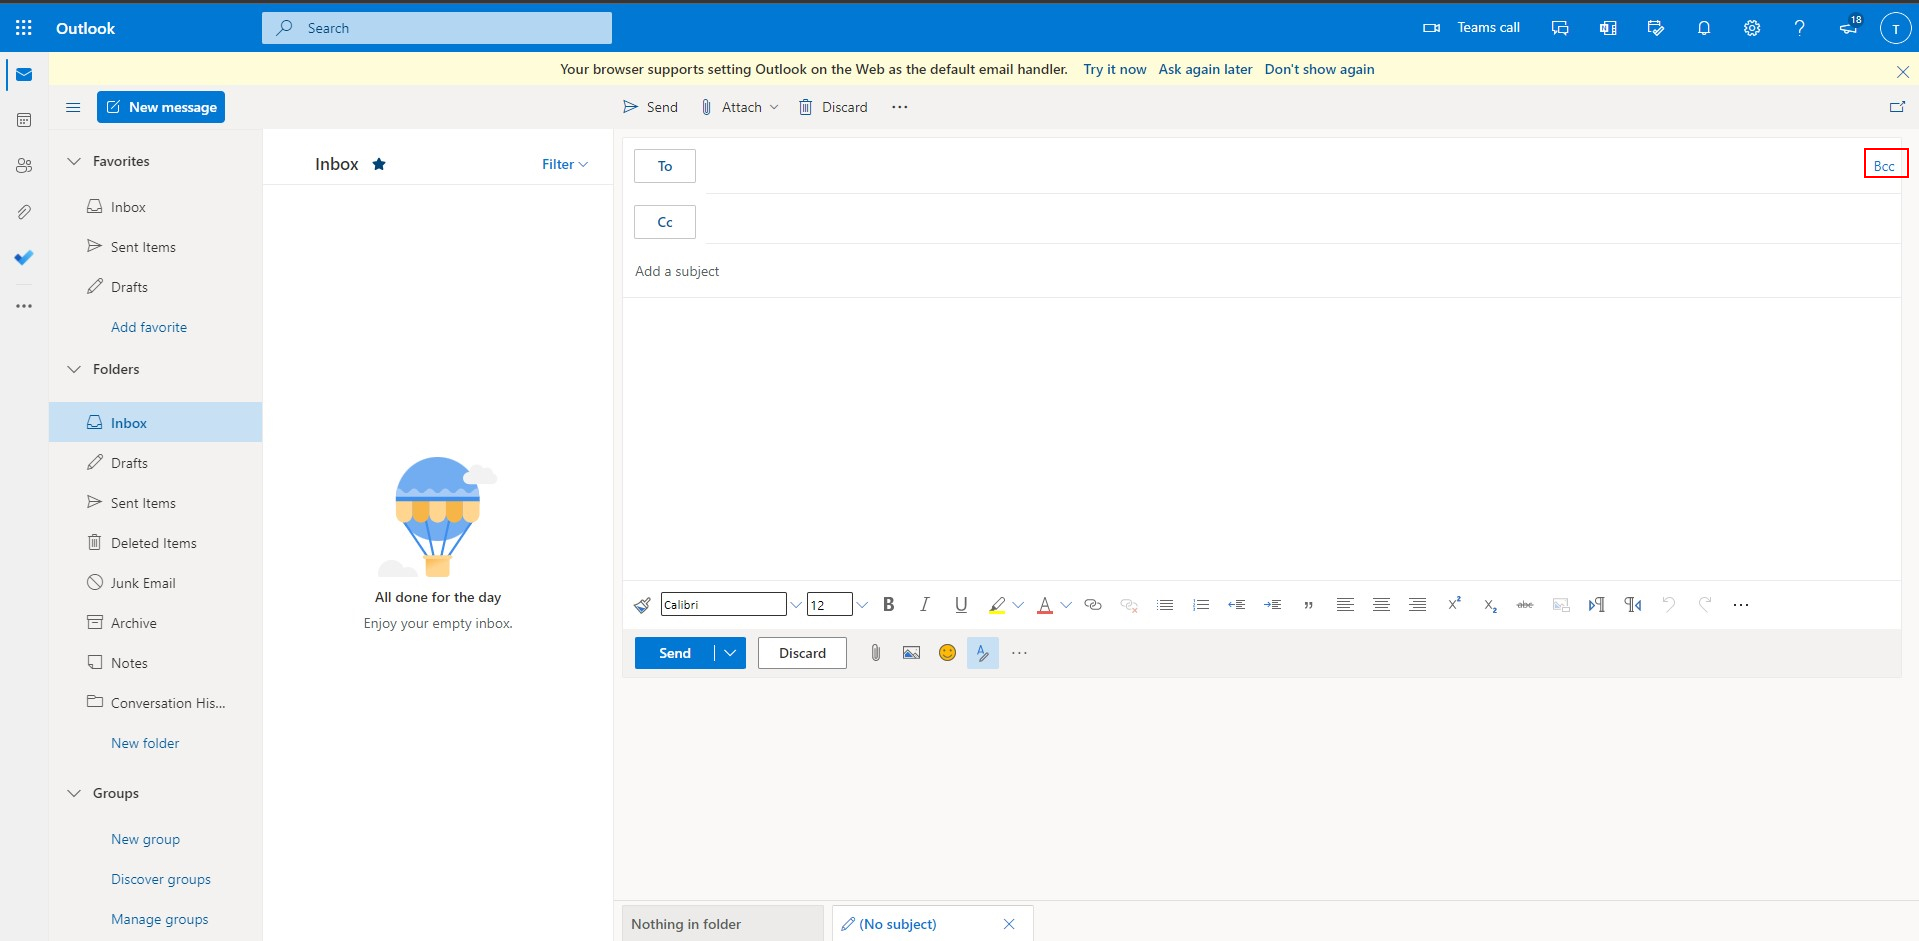Insert a hyperlink using the link icon

tap(1093, 605)
